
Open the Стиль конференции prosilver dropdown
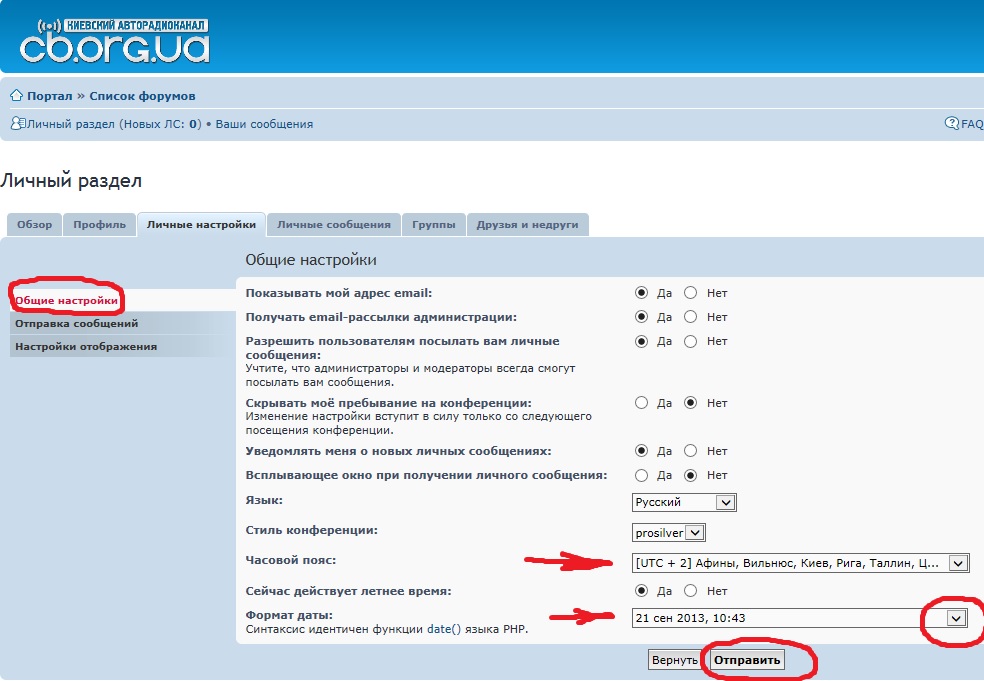pyautogui.click(x=668, y=533)
